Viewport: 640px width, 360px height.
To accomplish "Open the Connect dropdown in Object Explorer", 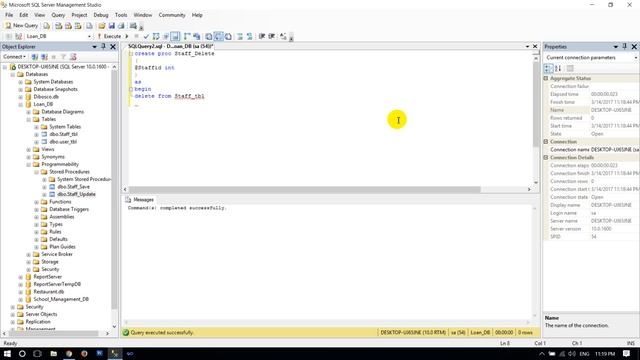I will 14,57.
